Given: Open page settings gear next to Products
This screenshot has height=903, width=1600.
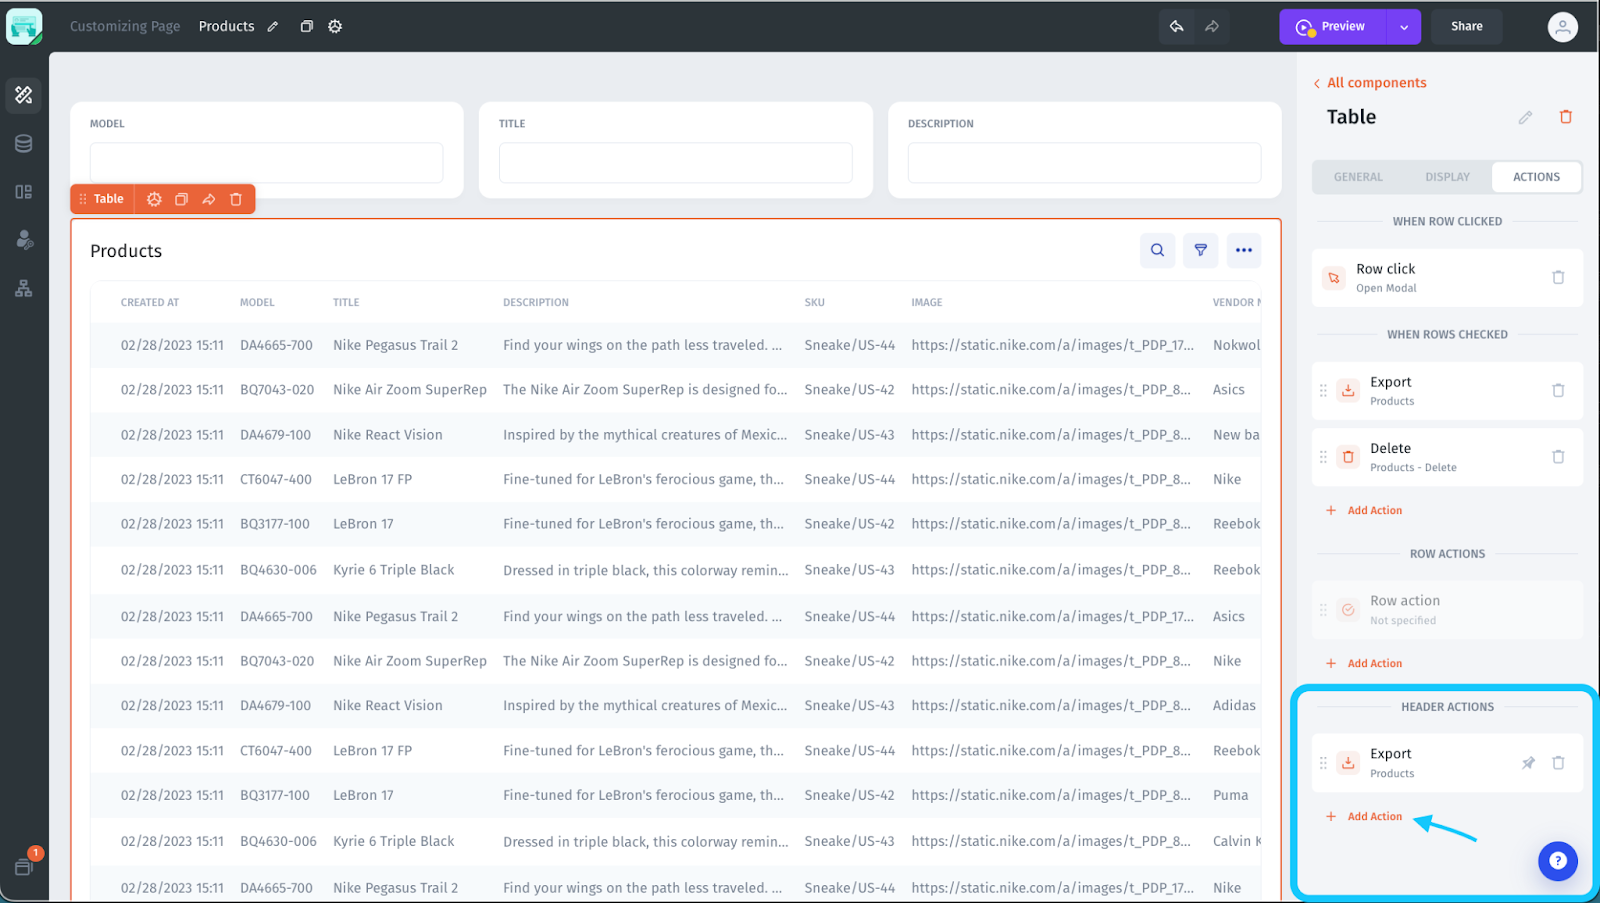Looking at the screenshot, I should tap(335, 27).
